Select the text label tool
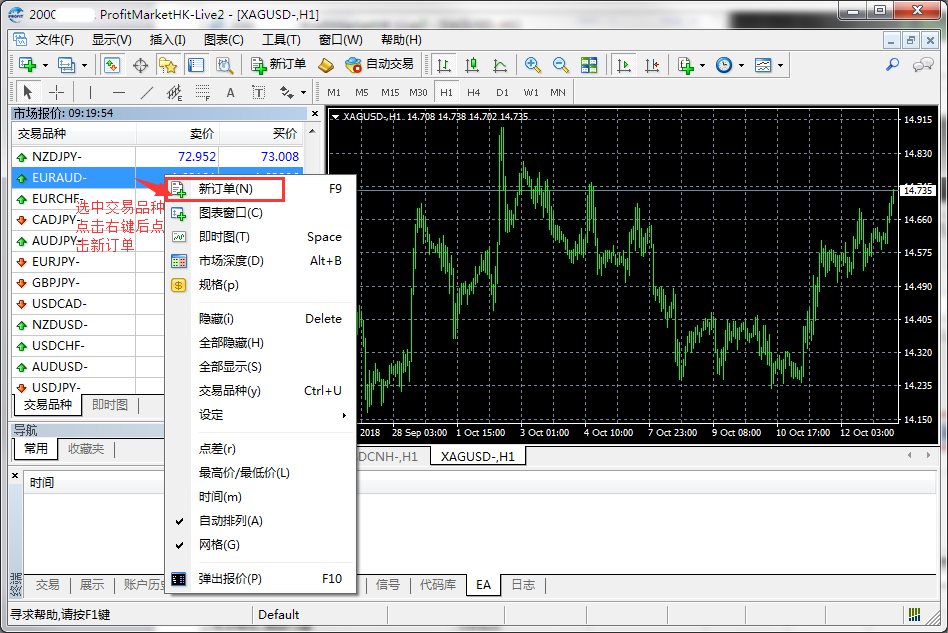Screen dimensions: 948x633 coord(230,92)
